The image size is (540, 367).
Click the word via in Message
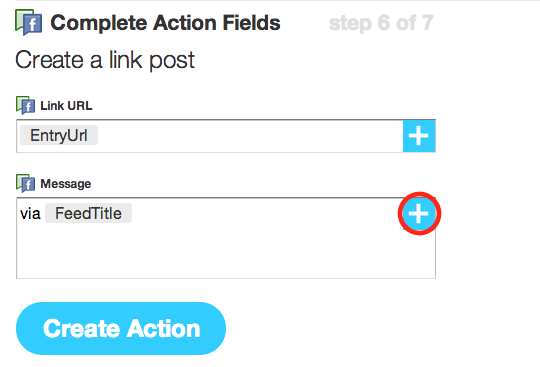30,214
